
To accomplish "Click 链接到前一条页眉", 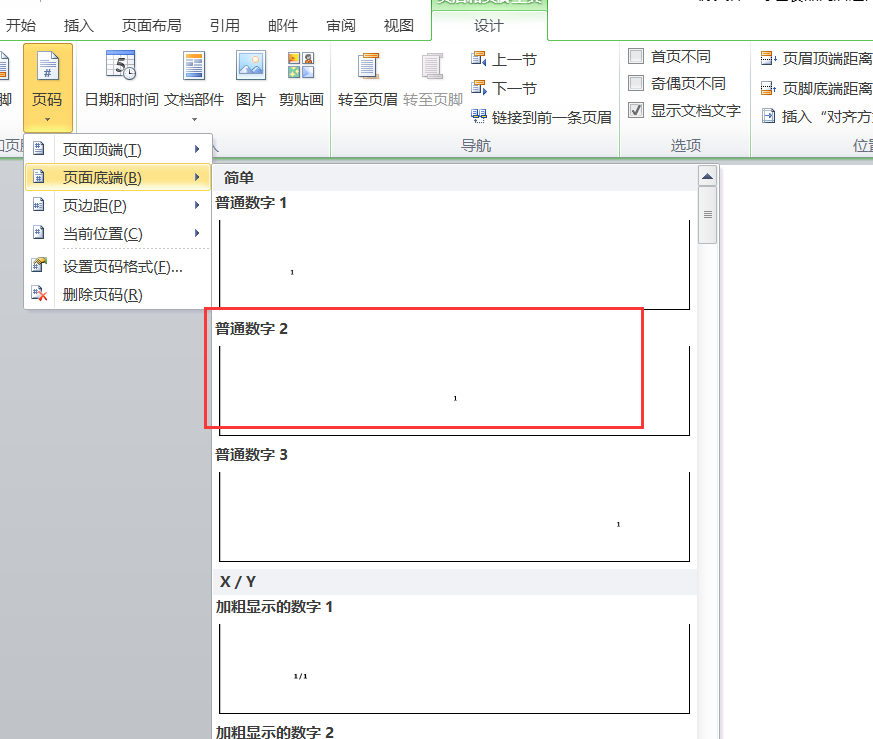I will 541,117.
